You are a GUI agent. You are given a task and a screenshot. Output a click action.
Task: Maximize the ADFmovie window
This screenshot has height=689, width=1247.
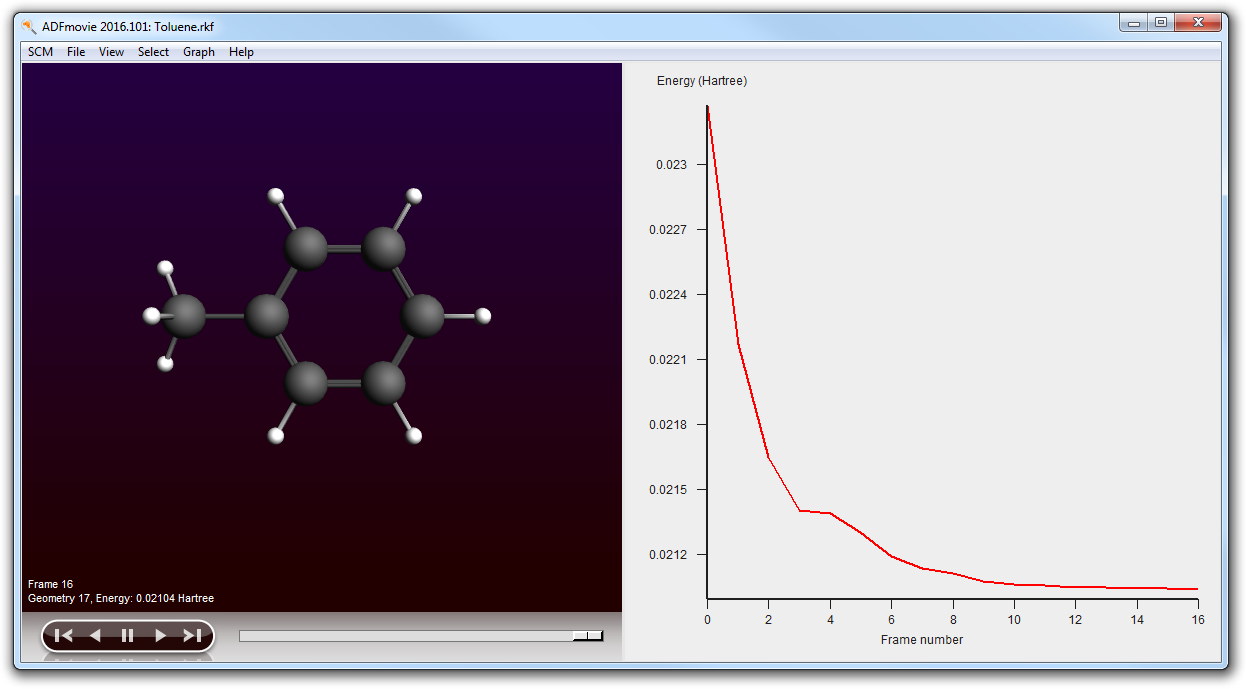pyautogui.click(x=1160, y=22)
